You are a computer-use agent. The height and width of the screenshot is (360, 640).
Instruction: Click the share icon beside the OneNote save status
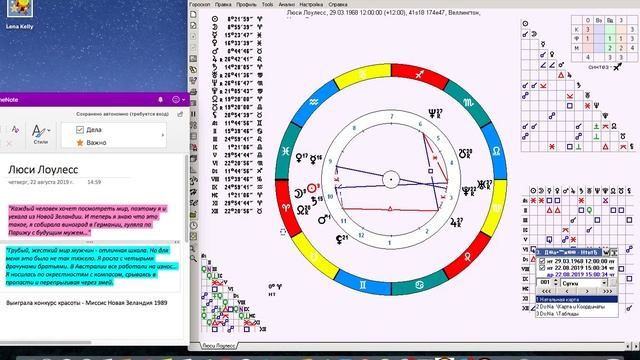pos(180,114)
